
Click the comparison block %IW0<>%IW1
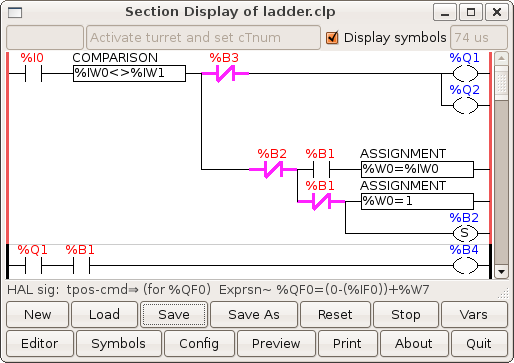pos(129,73)
